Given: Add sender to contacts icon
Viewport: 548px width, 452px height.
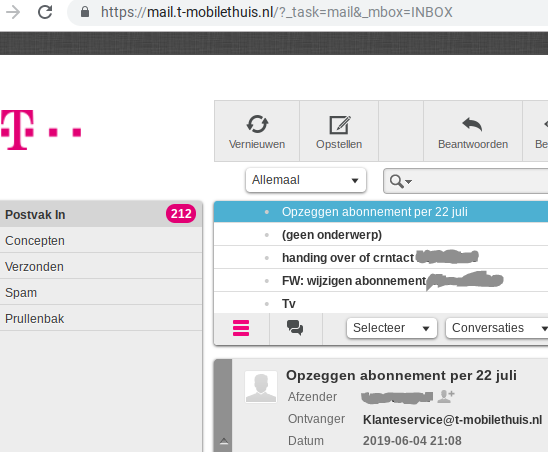Looking at the screenshot, I should pos(446,396).
